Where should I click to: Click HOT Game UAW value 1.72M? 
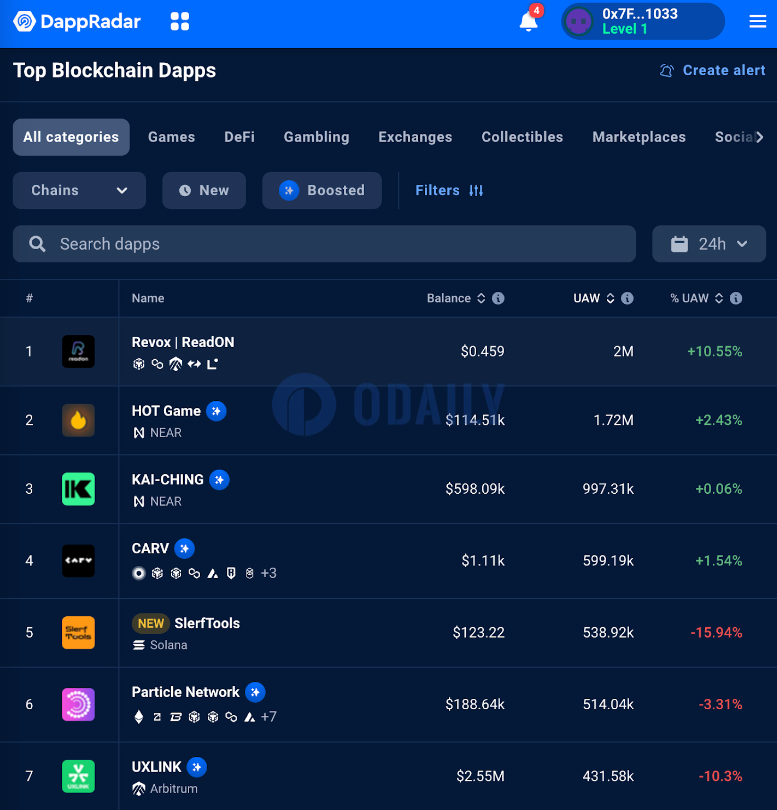613,420
